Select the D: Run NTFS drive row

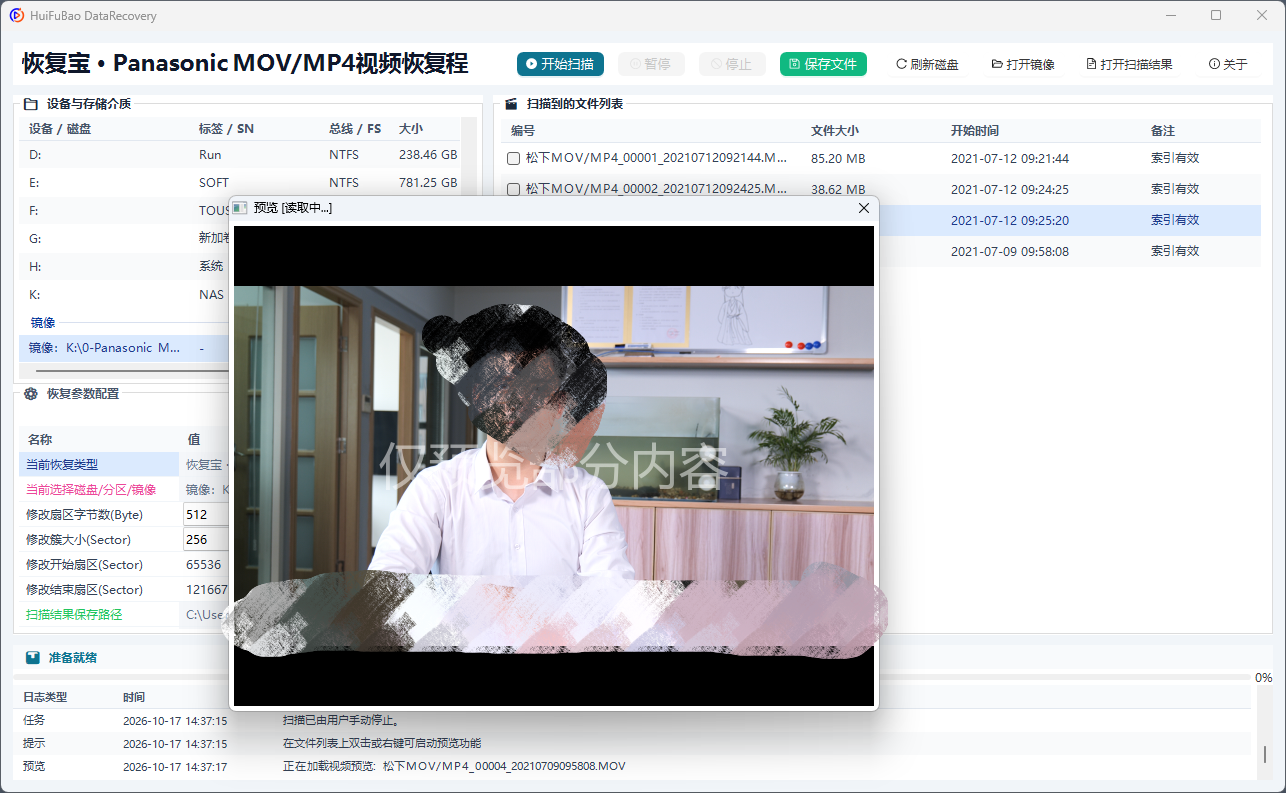[x=240, y=155]
